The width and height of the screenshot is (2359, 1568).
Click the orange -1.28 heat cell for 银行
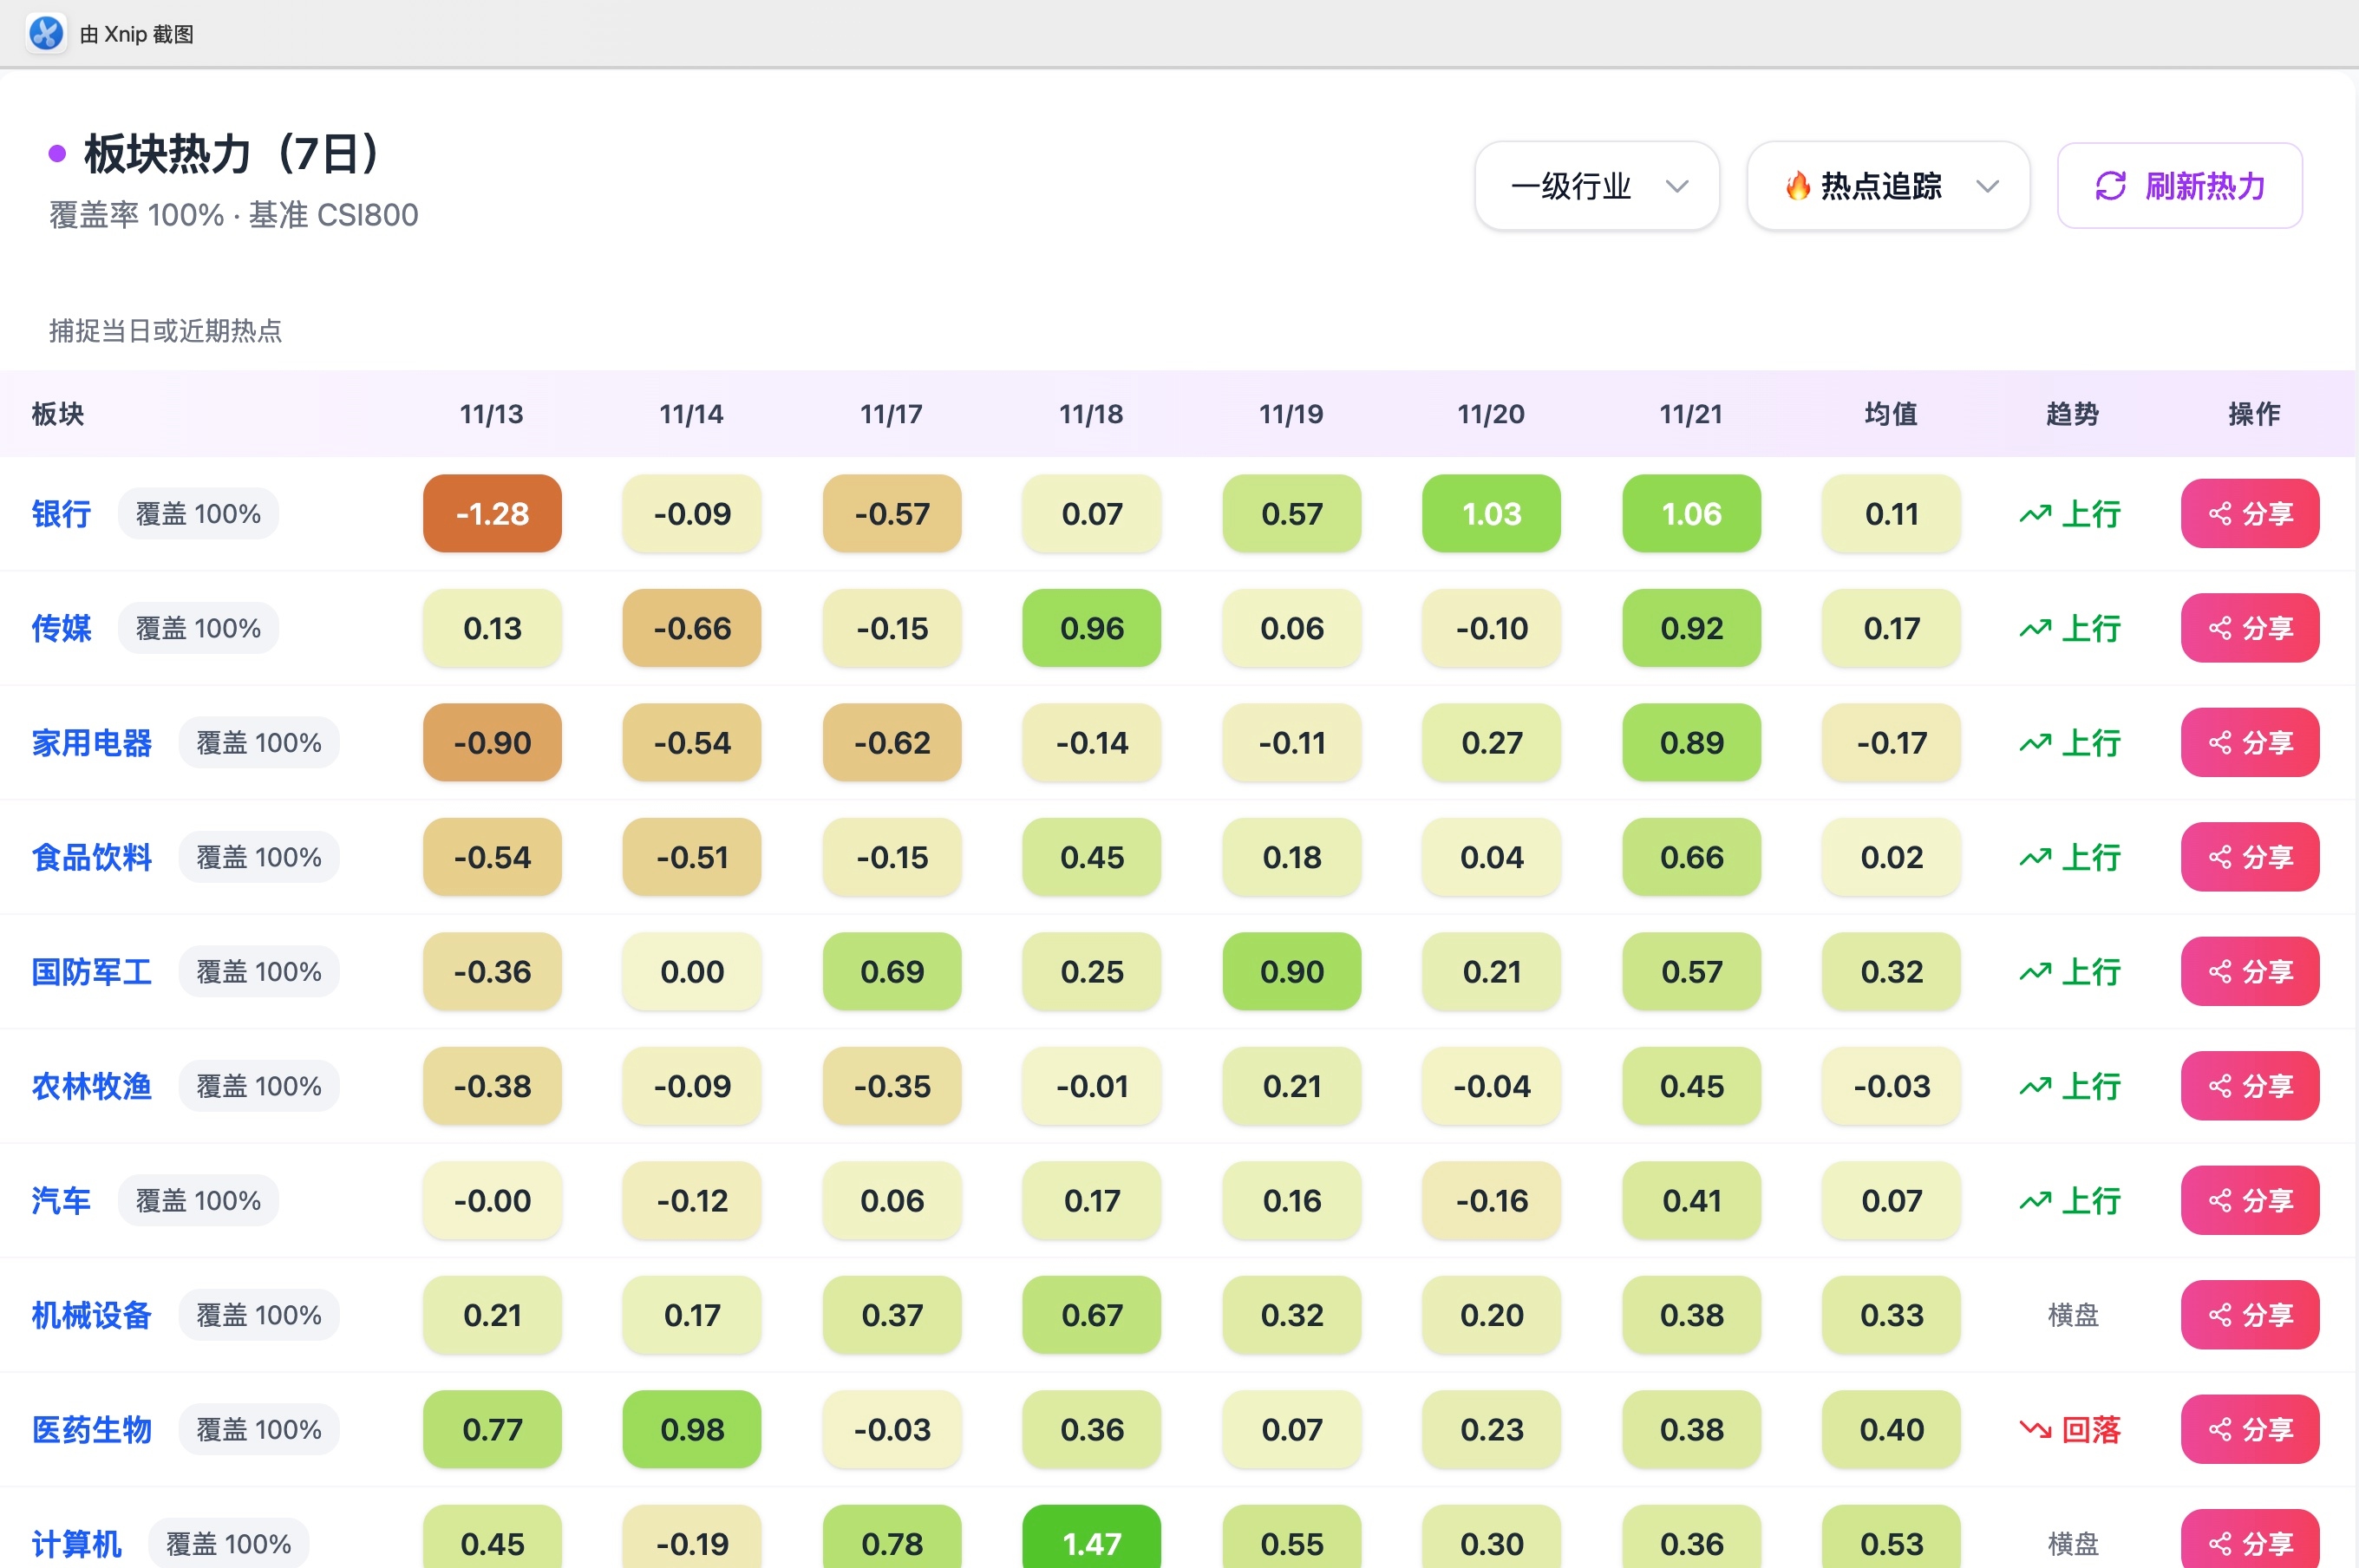[x=492, y=514]
